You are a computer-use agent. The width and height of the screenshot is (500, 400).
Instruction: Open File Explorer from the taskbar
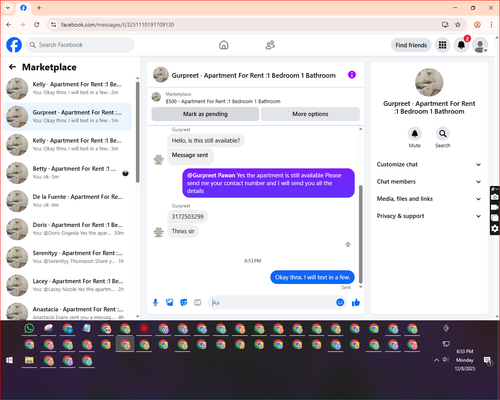29,361
